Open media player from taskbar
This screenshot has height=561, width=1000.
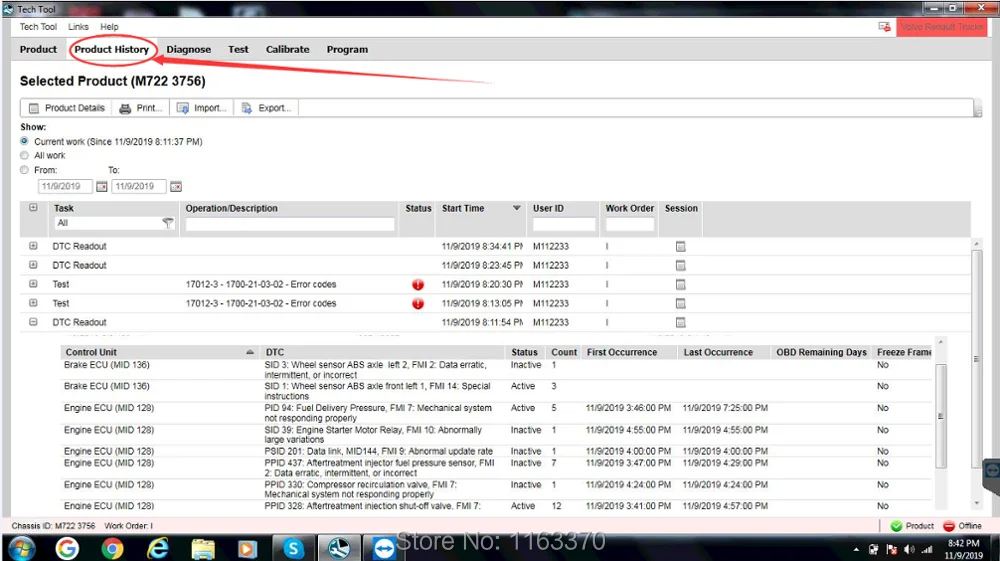[x=247, y=548]
